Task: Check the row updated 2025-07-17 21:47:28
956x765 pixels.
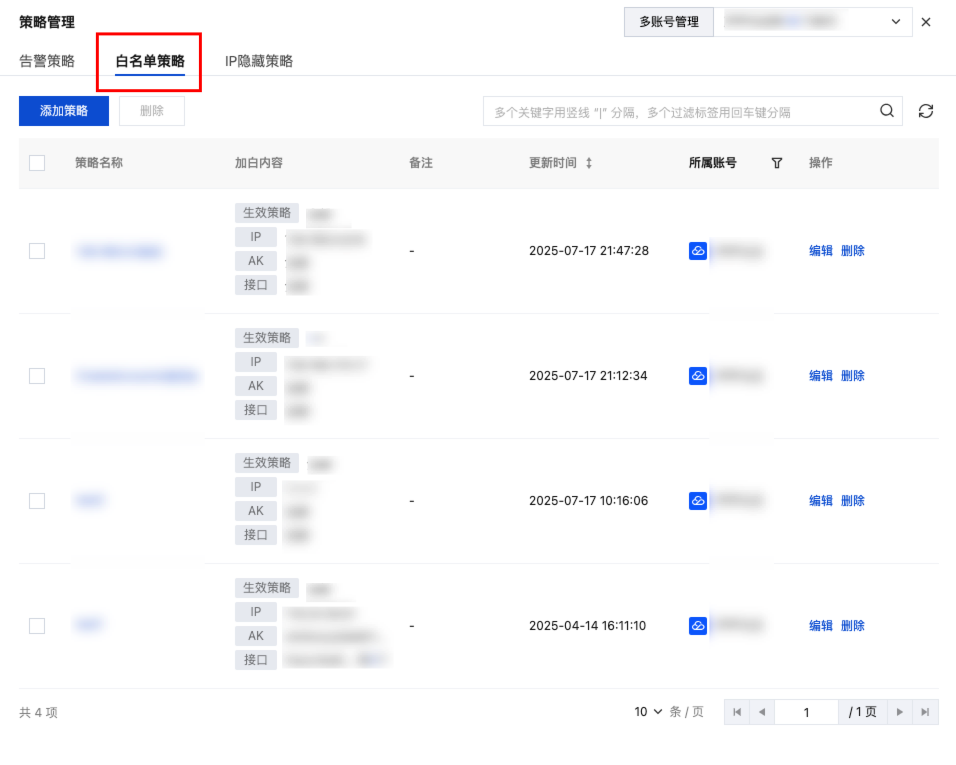Action: click(37, 251)
